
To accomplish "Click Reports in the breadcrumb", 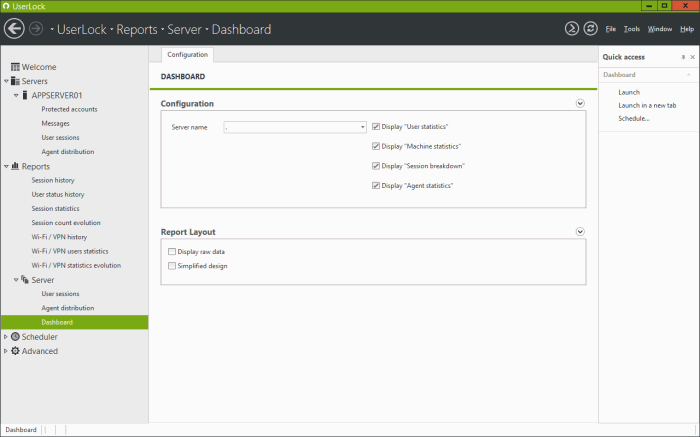I will click(137, 29).
